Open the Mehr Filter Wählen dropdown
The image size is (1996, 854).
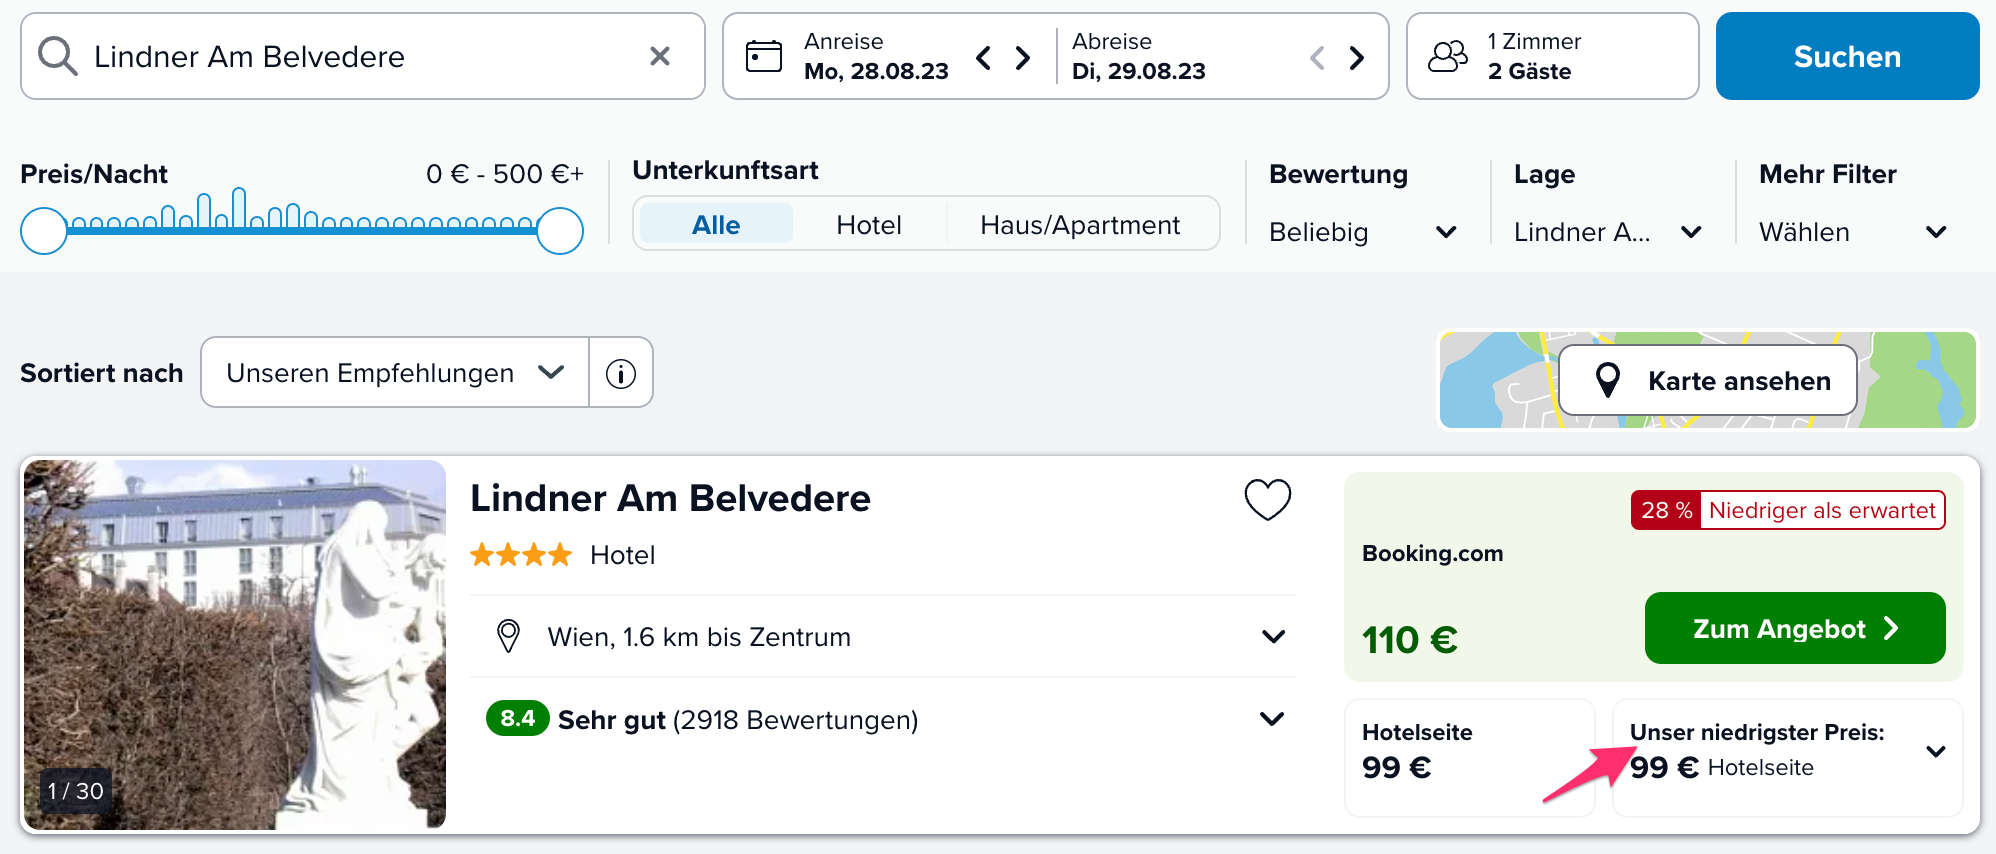(x=1853, y=232)
